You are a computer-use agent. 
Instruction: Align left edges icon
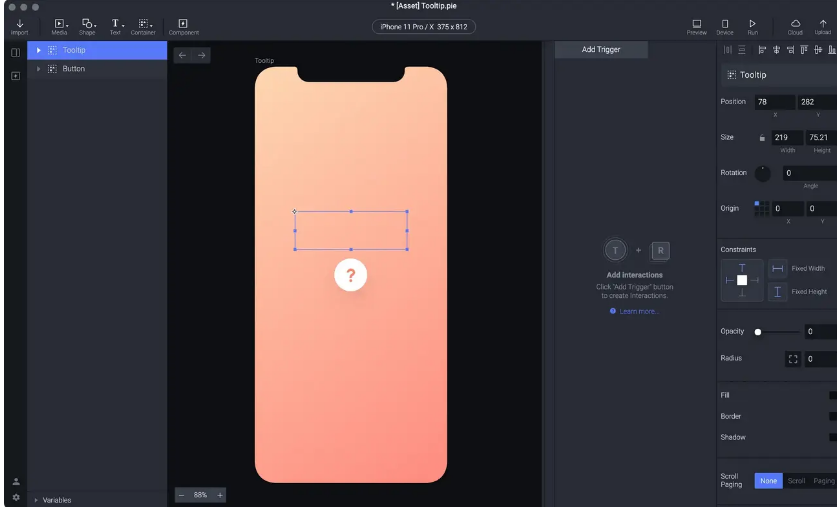tap(762, 50)
